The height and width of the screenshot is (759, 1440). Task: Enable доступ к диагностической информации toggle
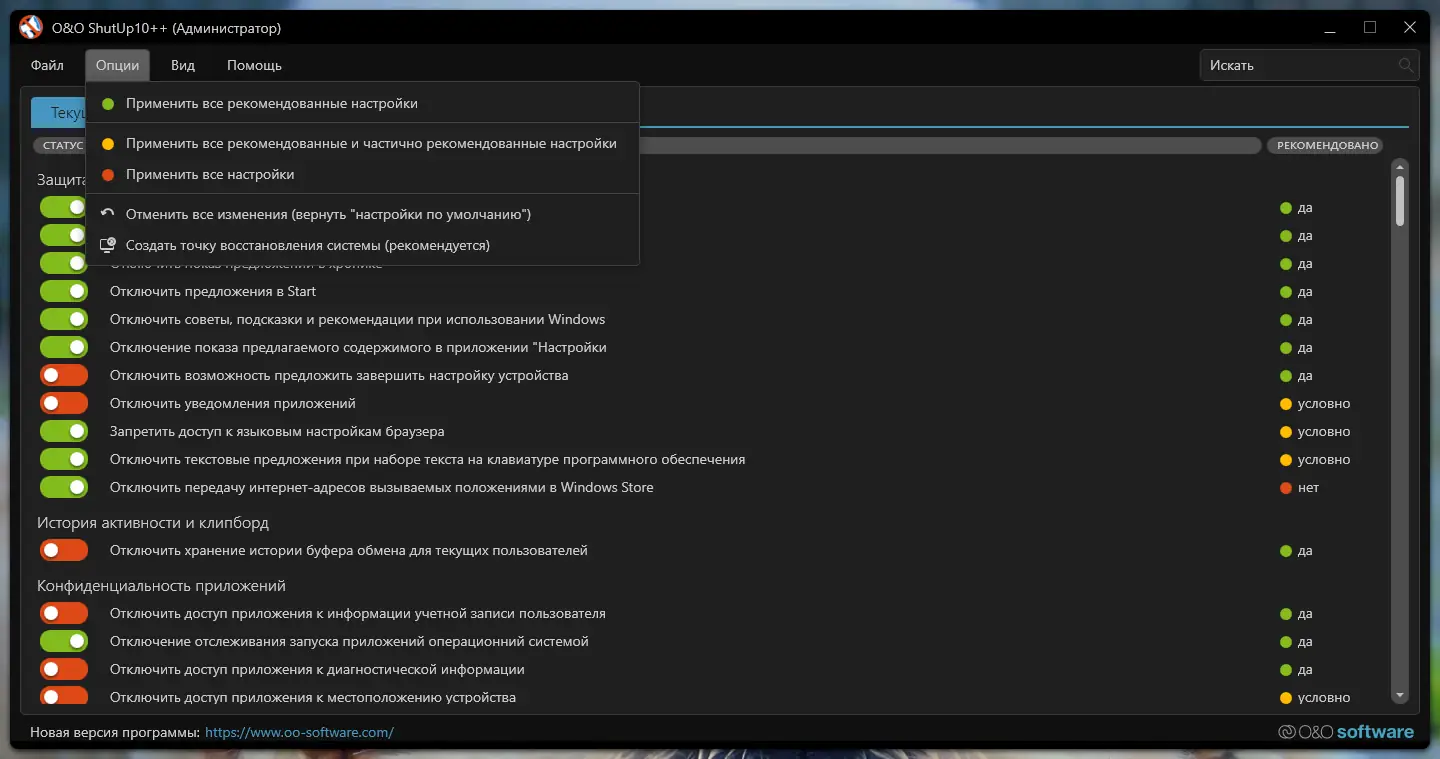pyautogui.click(x=64, y=670)
